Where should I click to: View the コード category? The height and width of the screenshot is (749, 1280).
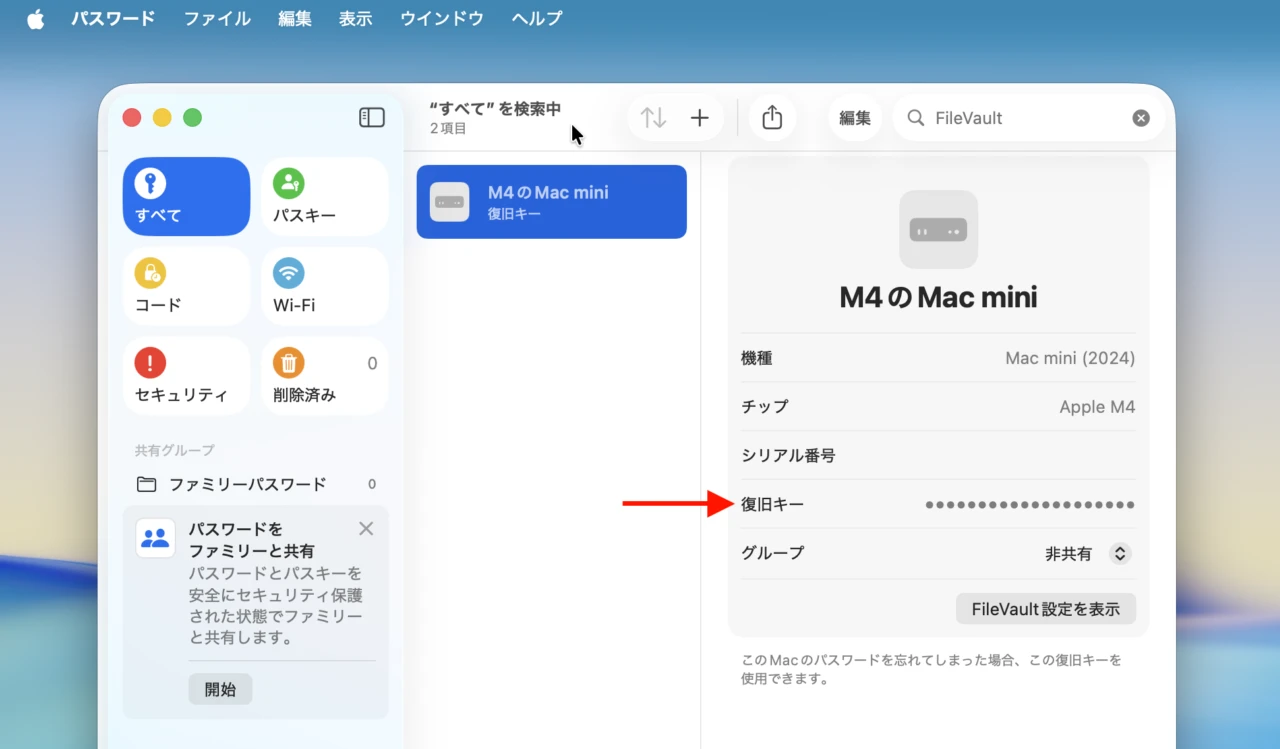point(185,286)
